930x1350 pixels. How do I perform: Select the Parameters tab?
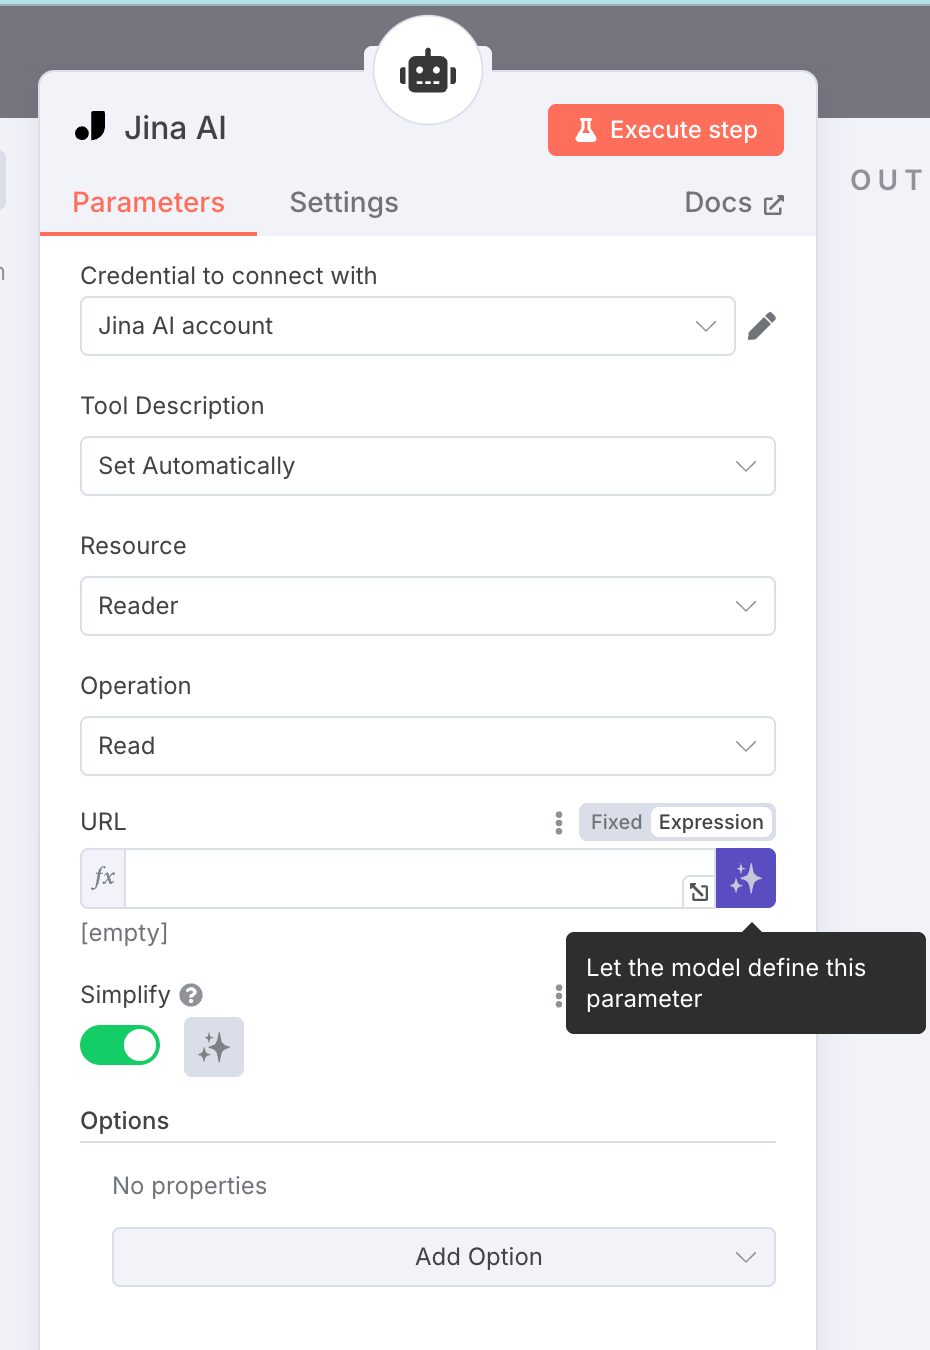[x=148, y=203]
